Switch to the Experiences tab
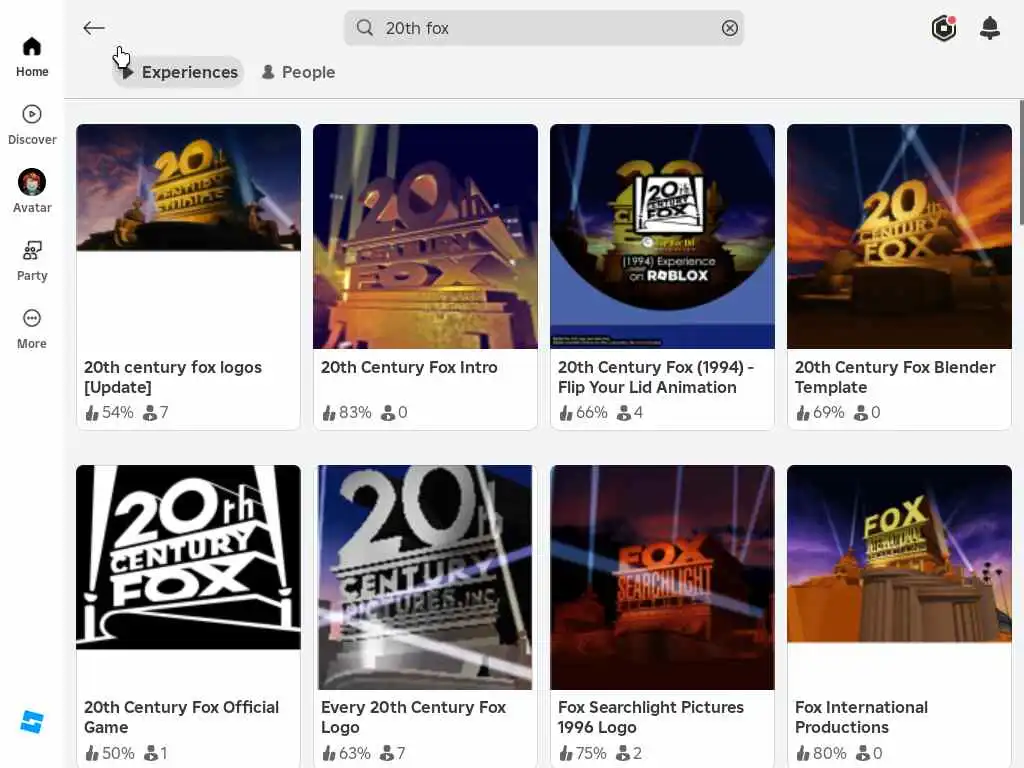The width and height of the screenshot is (1024, 768). (x=178, y=72)
